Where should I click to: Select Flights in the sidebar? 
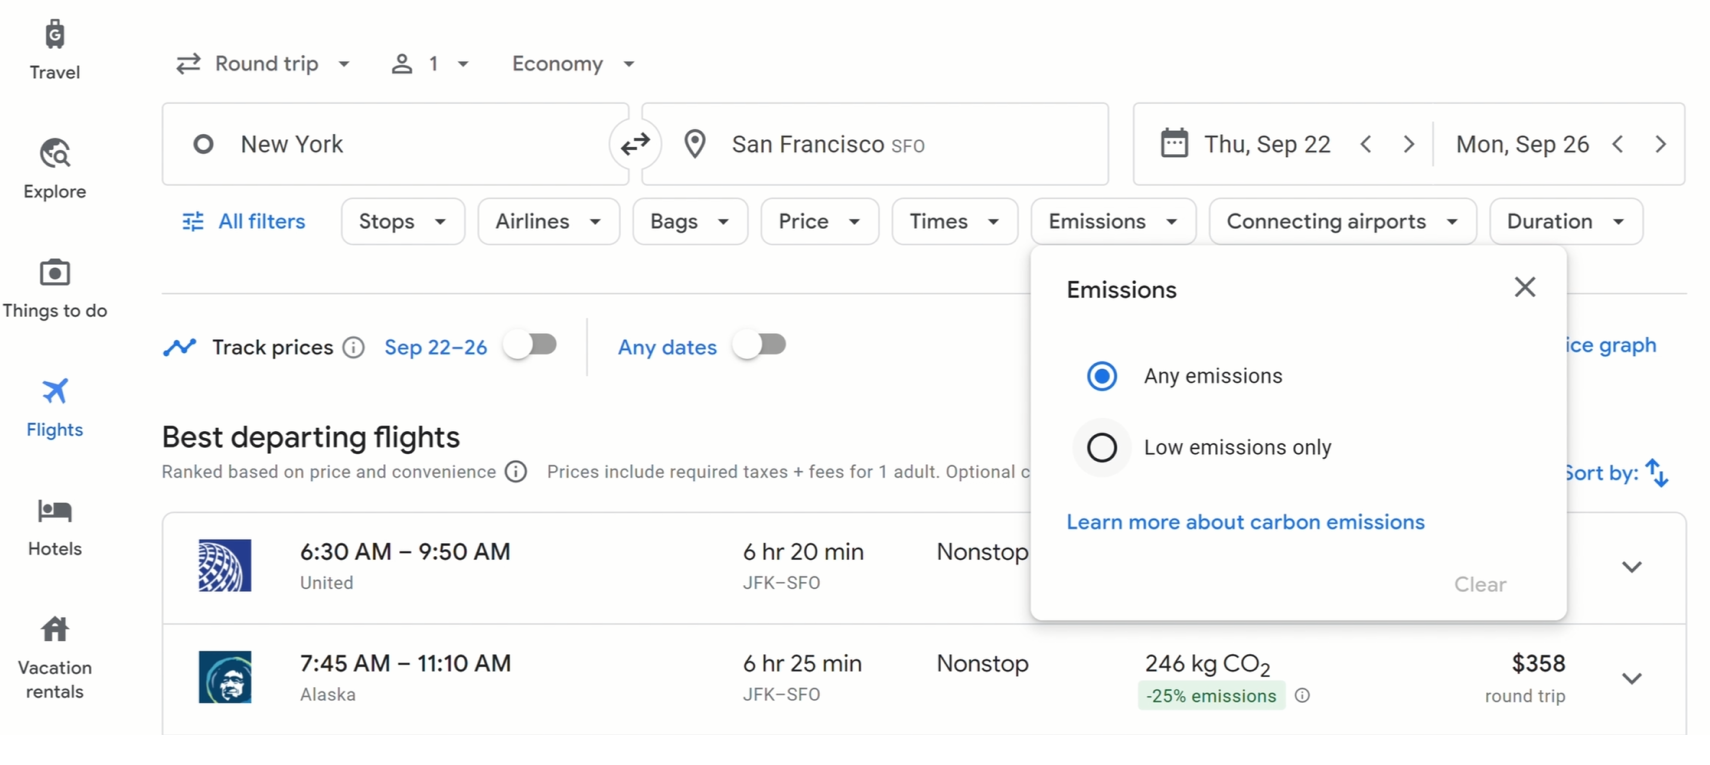pyautogui.click(x=54, y=407)
